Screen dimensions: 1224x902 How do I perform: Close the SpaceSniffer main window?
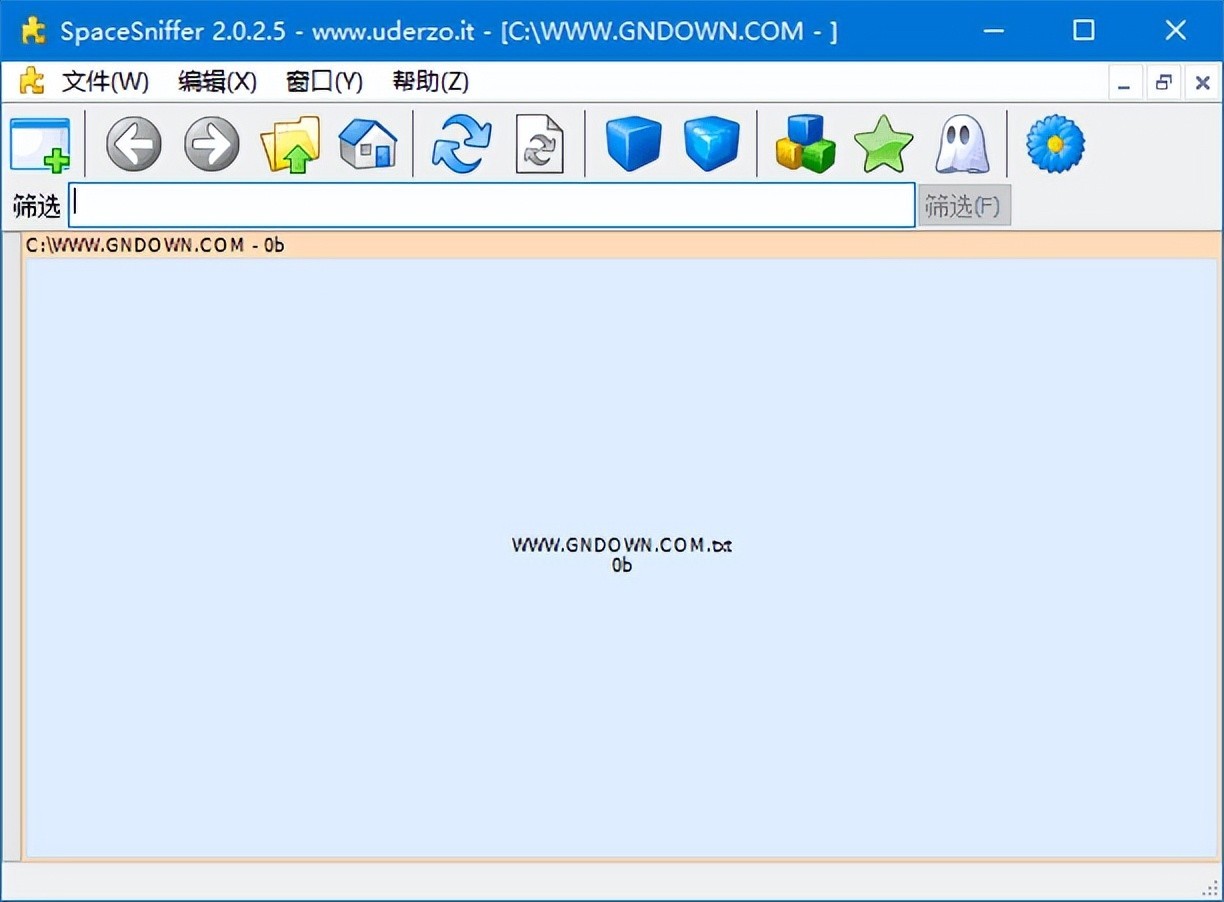(x=1176, y=31)
